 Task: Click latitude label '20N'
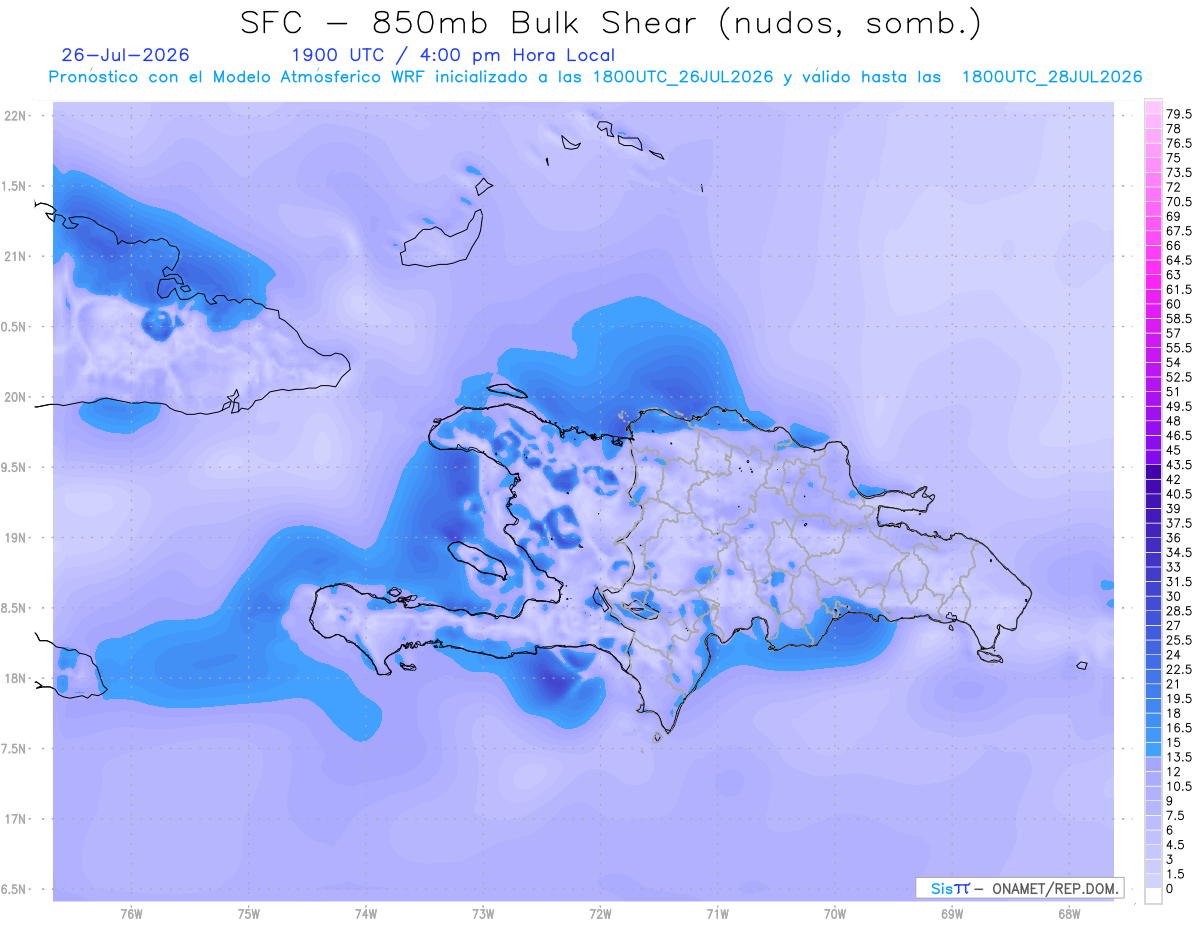tap(17, 397)
